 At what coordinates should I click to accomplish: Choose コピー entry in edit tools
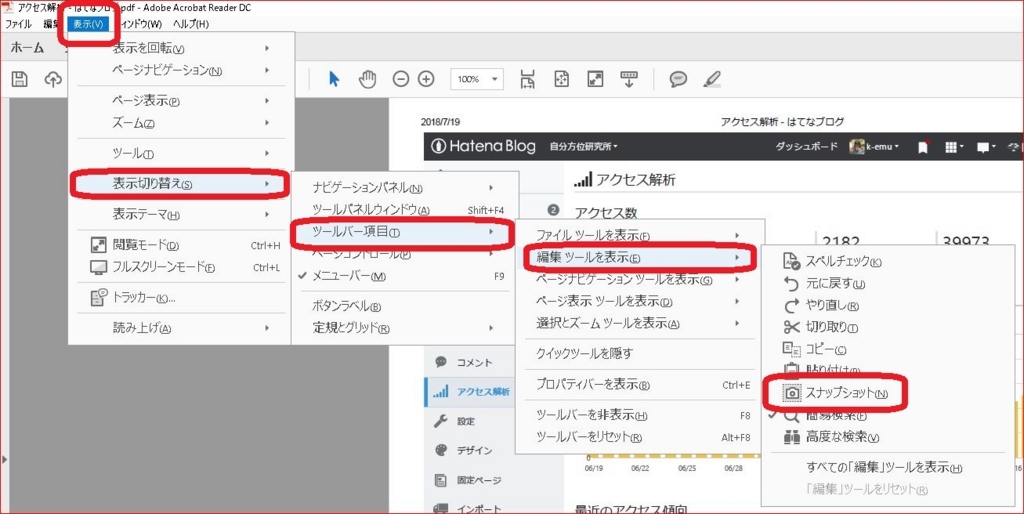(888, 349)
